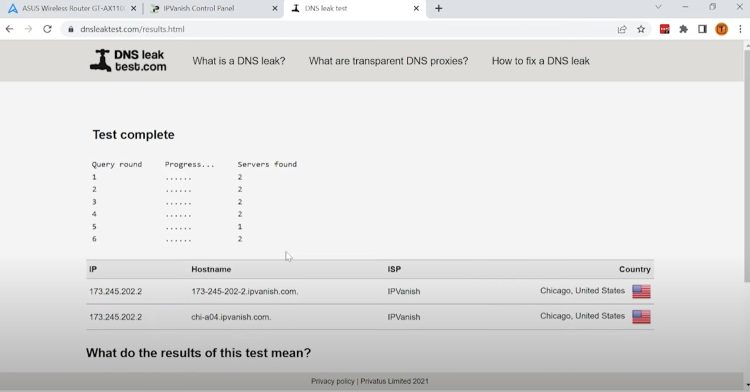Click the page vertical scrollbar
The width and height of the screenshot is (750, 392).
(x=746, y=165)
